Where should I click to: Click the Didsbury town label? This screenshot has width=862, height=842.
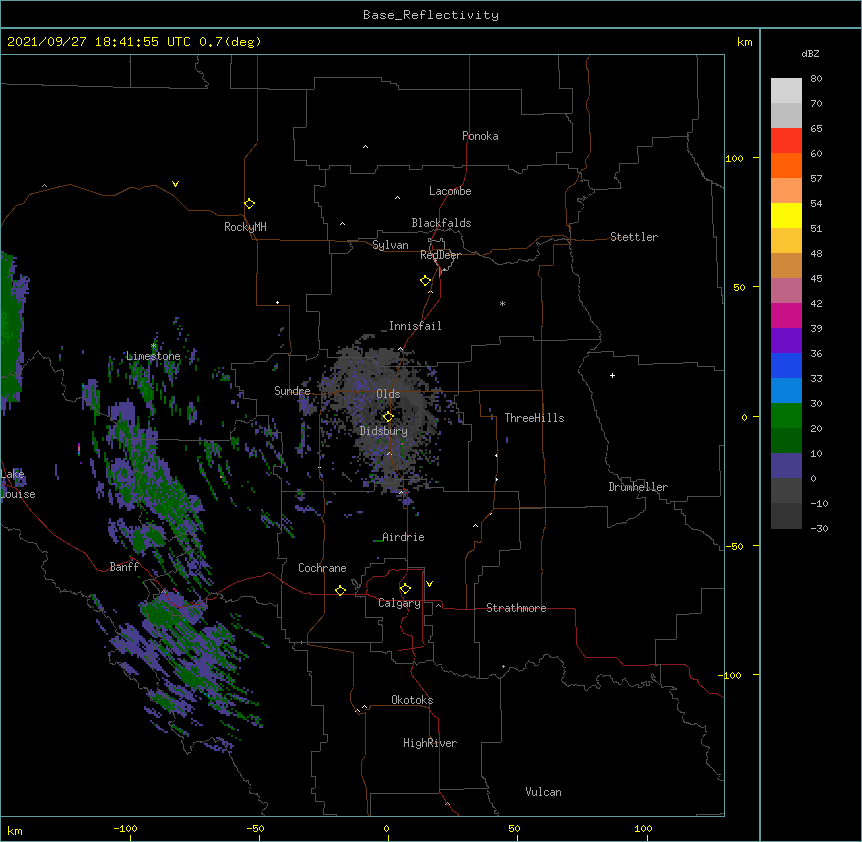pyautogui.click(x=383, y=431)
